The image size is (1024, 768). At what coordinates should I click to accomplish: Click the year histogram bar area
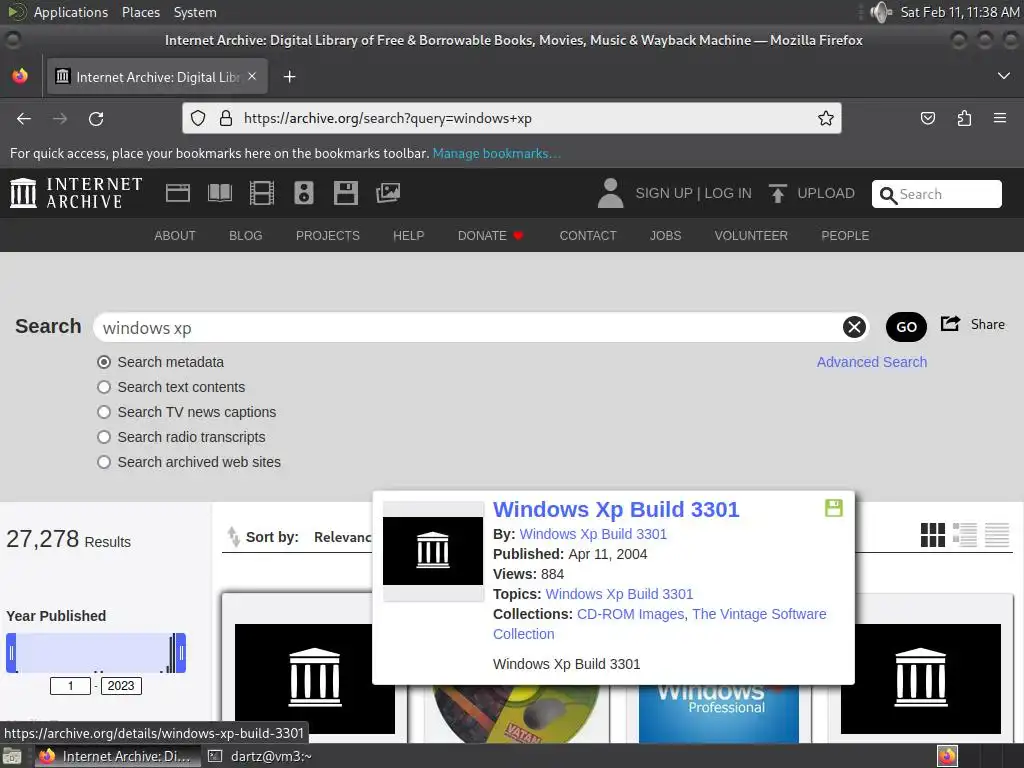tap(96, 652)
